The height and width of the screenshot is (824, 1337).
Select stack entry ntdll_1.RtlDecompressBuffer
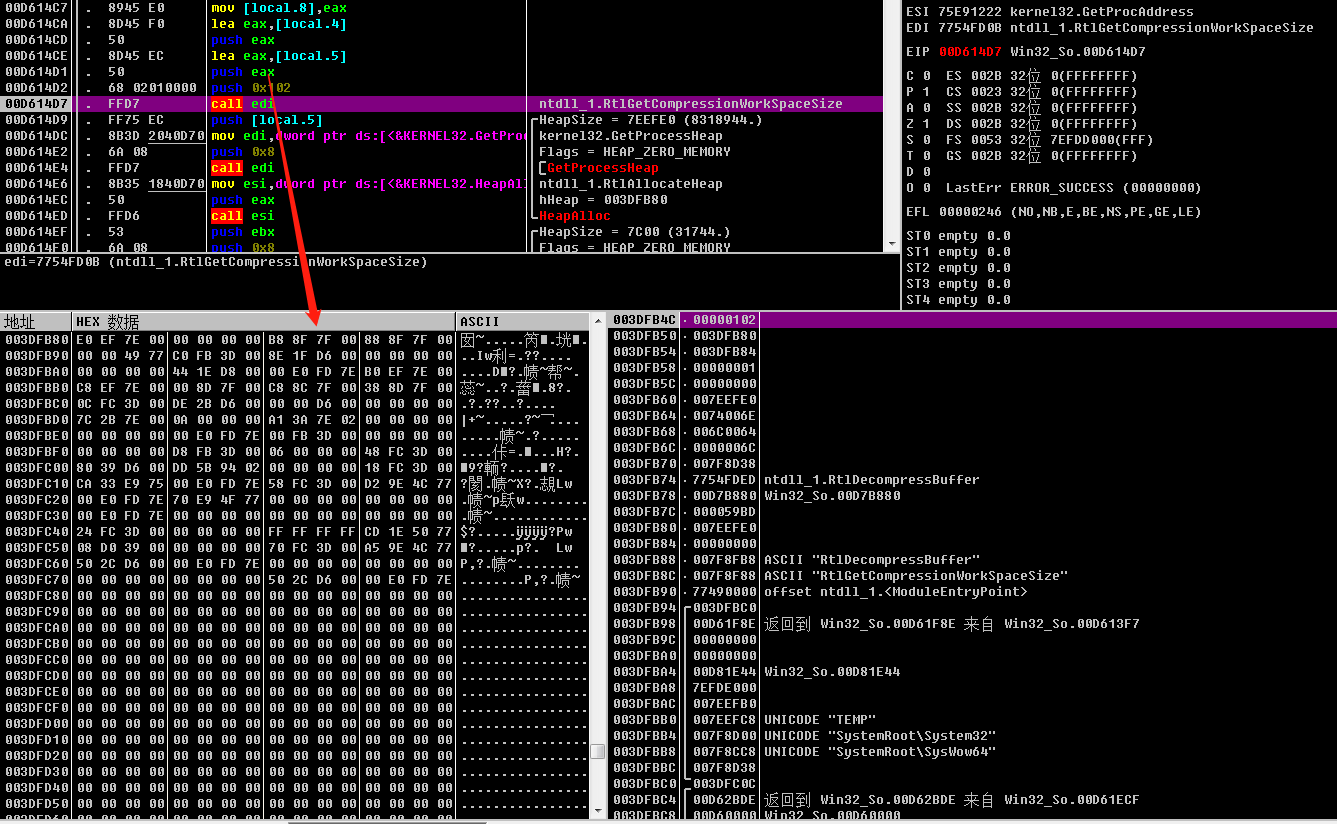(871, 480)
